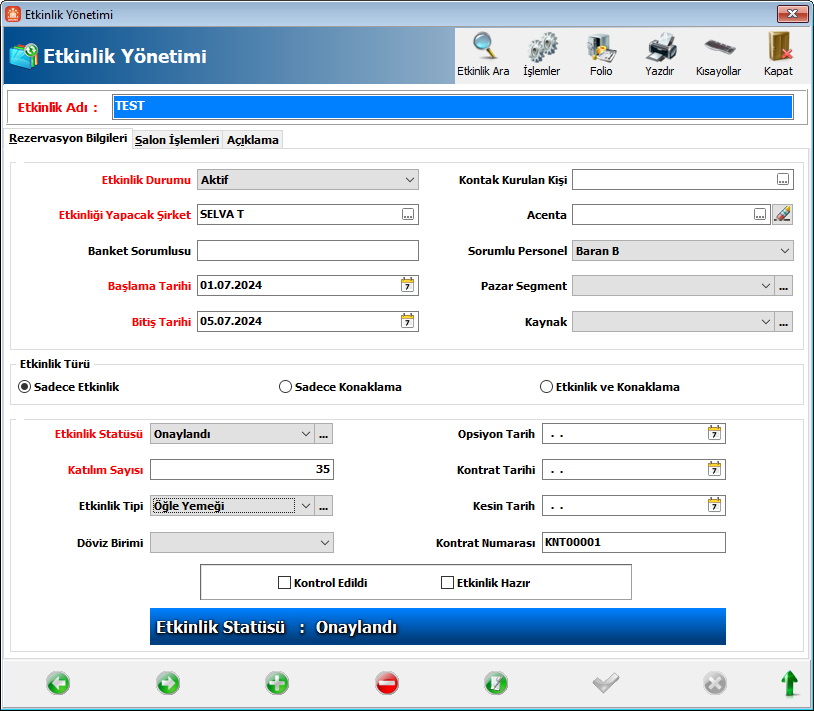Select the Sadece Konaklama radio button
The image size is (814, 711).
coord(285,387)
